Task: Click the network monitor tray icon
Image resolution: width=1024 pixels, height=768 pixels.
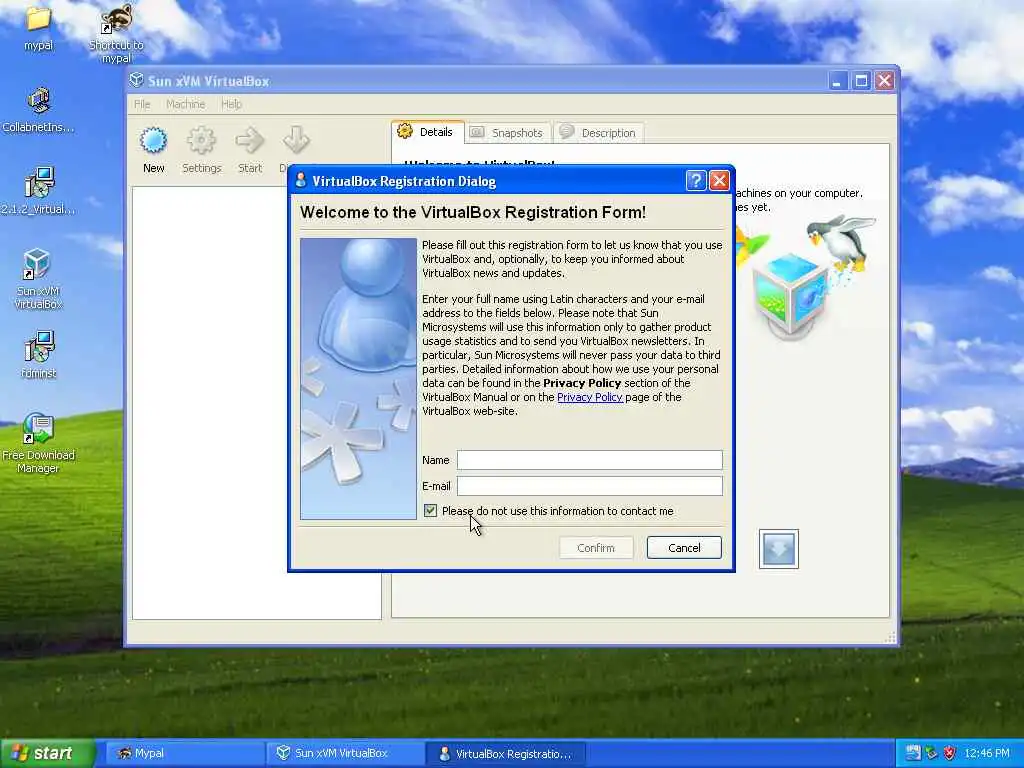Action: coord(931,753)
